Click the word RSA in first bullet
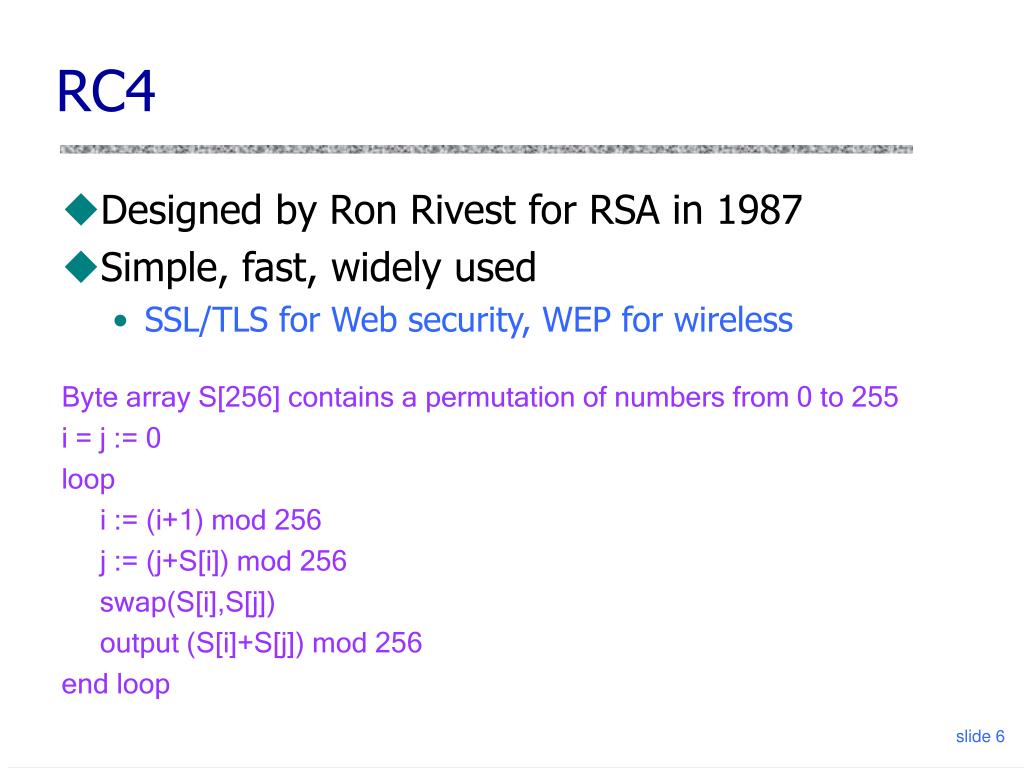This screenshot has height=768, width=1024. (624, 210)
